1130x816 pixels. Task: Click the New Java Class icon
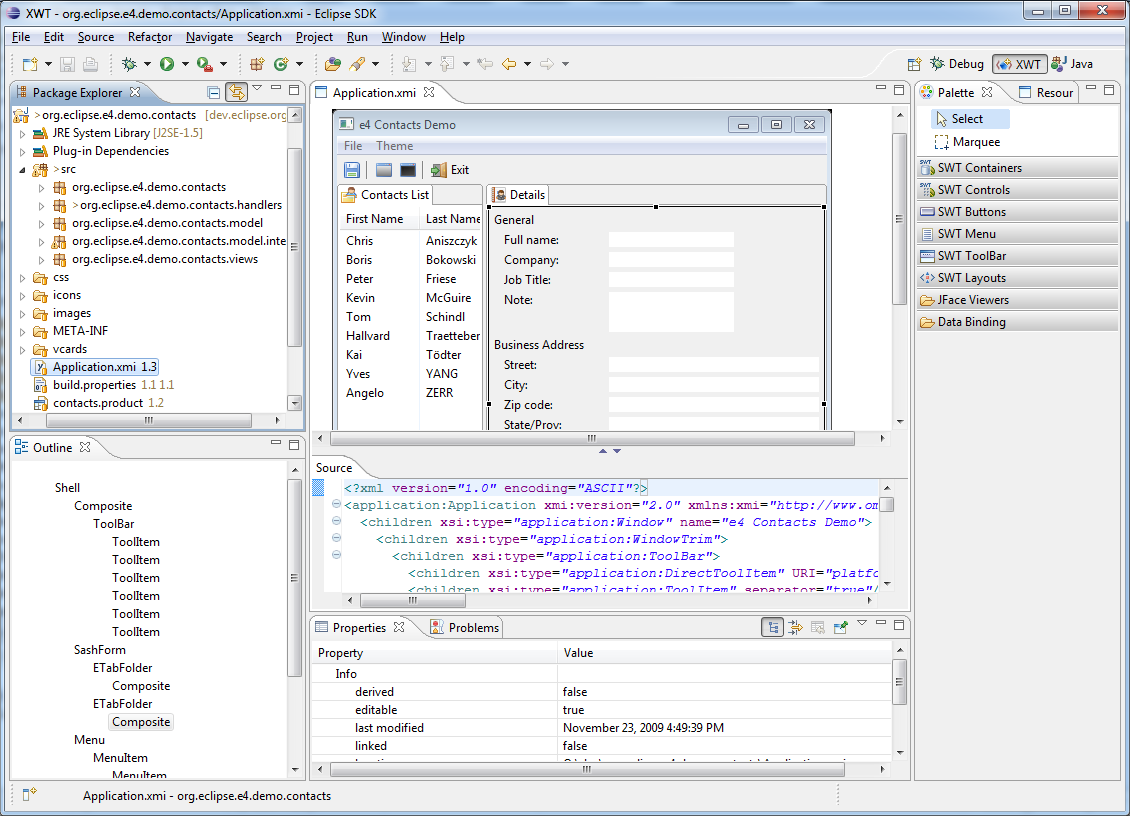pyautogui.click(x=280, y=64)
